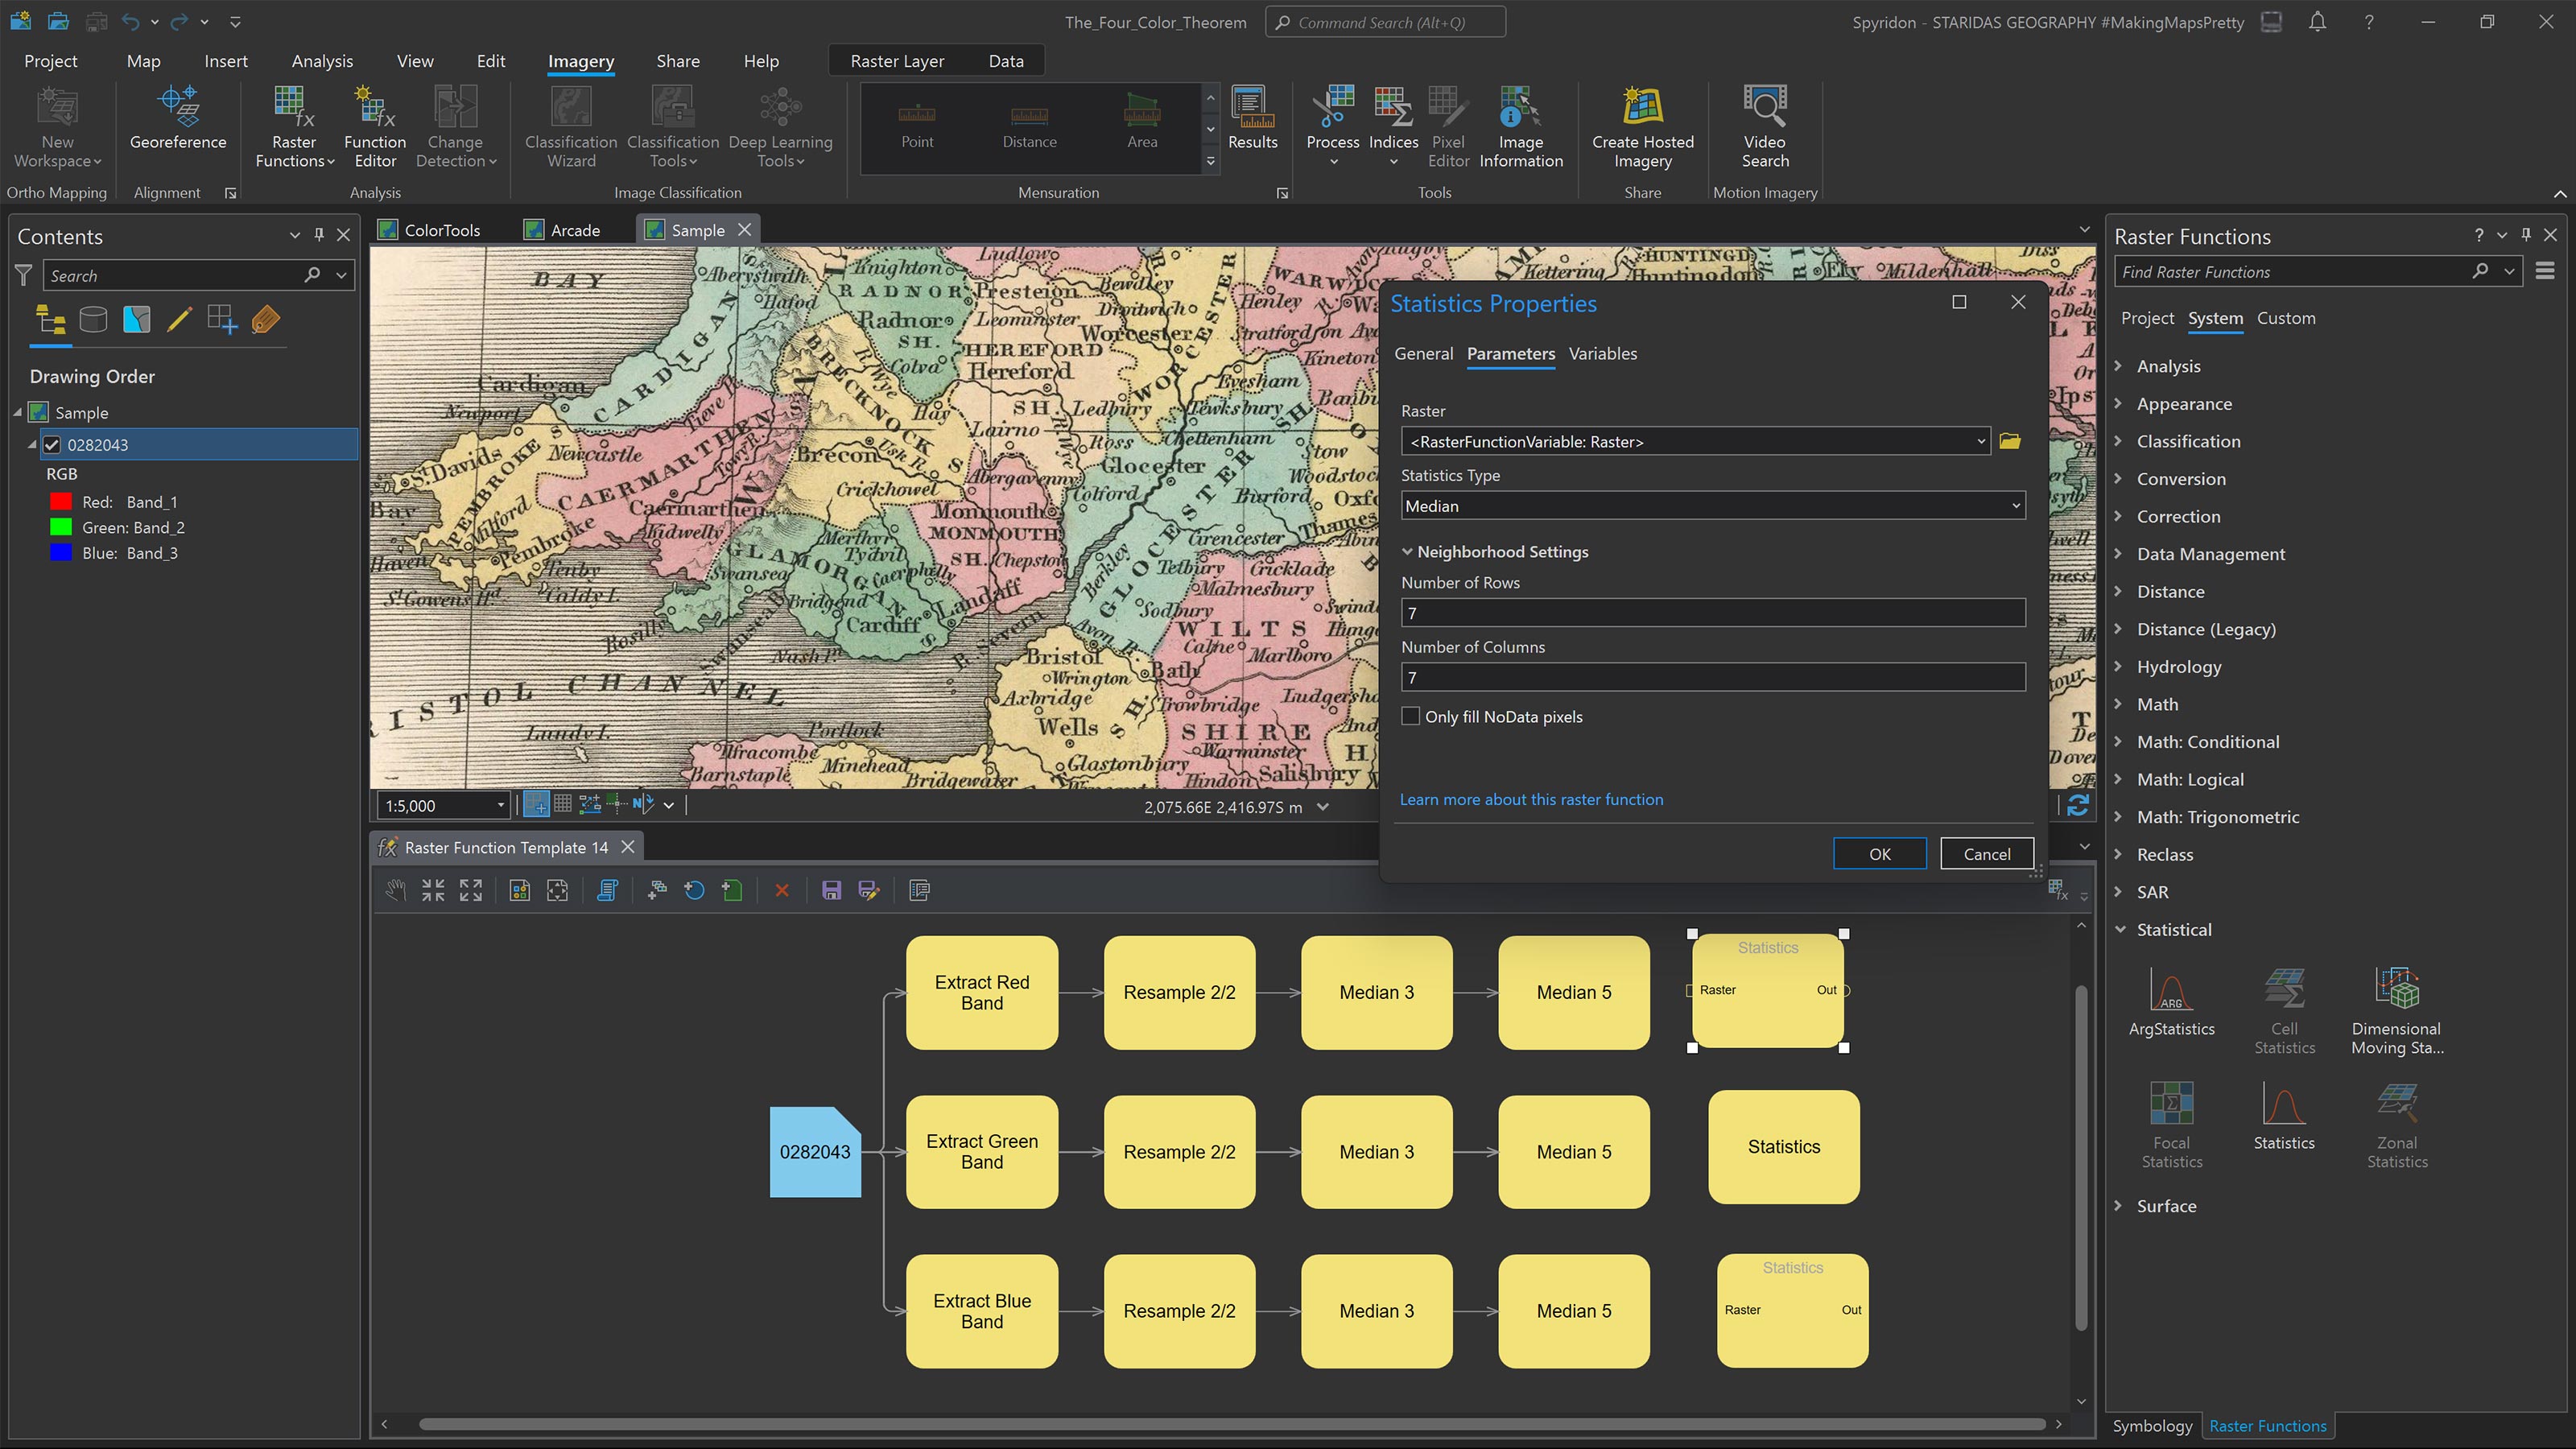Click the red delete X in editor toolbar
This screenshot has height=1449, width=2576.
(782, 890)
